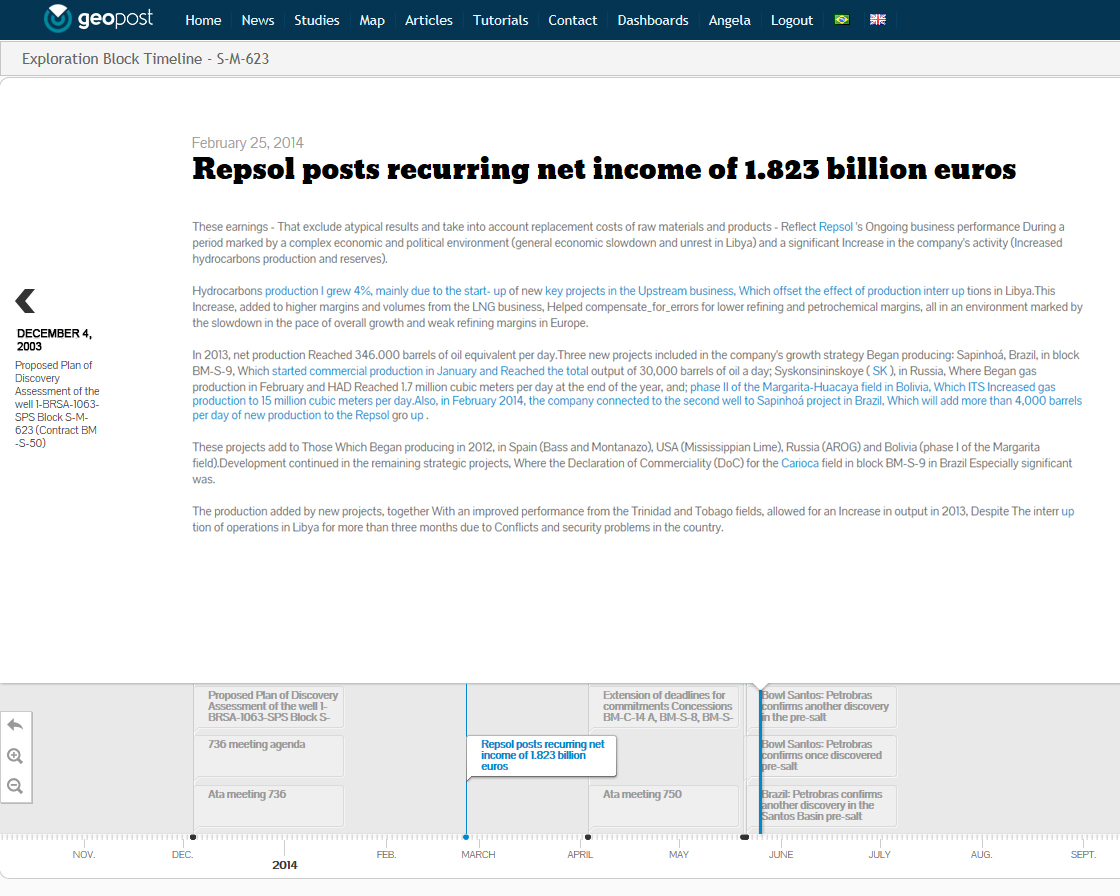Click the Repsol link in first paragraph
This screenshot has height=896, width=1120.
[836, 227]
